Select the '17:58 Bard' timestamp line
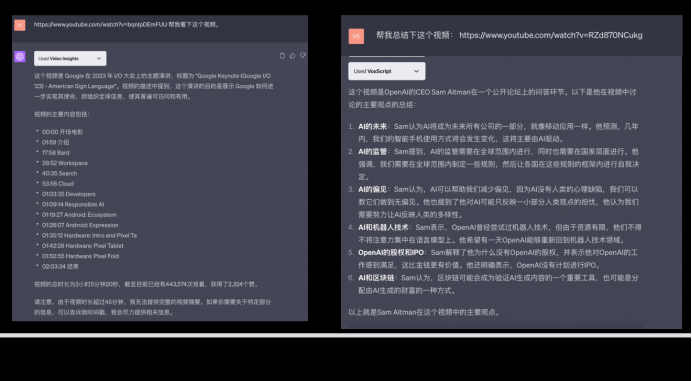 [56, 153]
